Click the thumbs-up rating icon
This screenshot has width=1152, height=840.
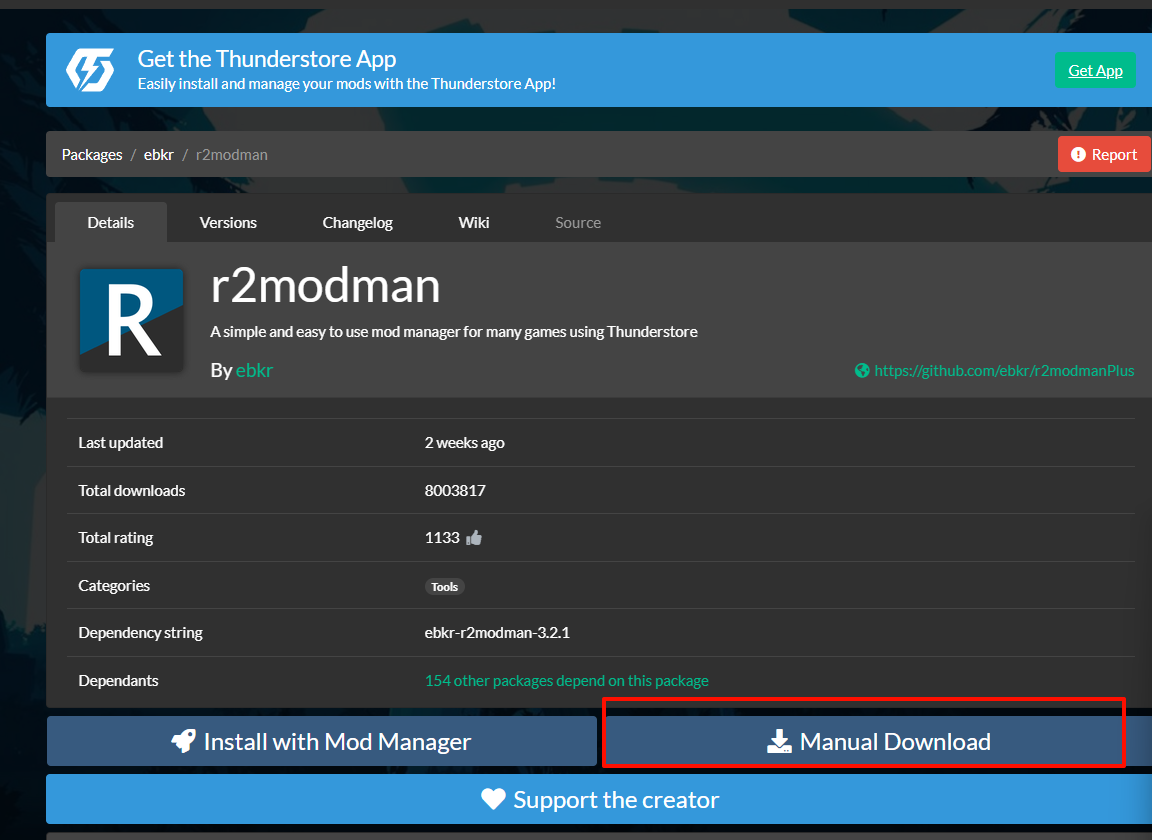[x=474, y=538]
